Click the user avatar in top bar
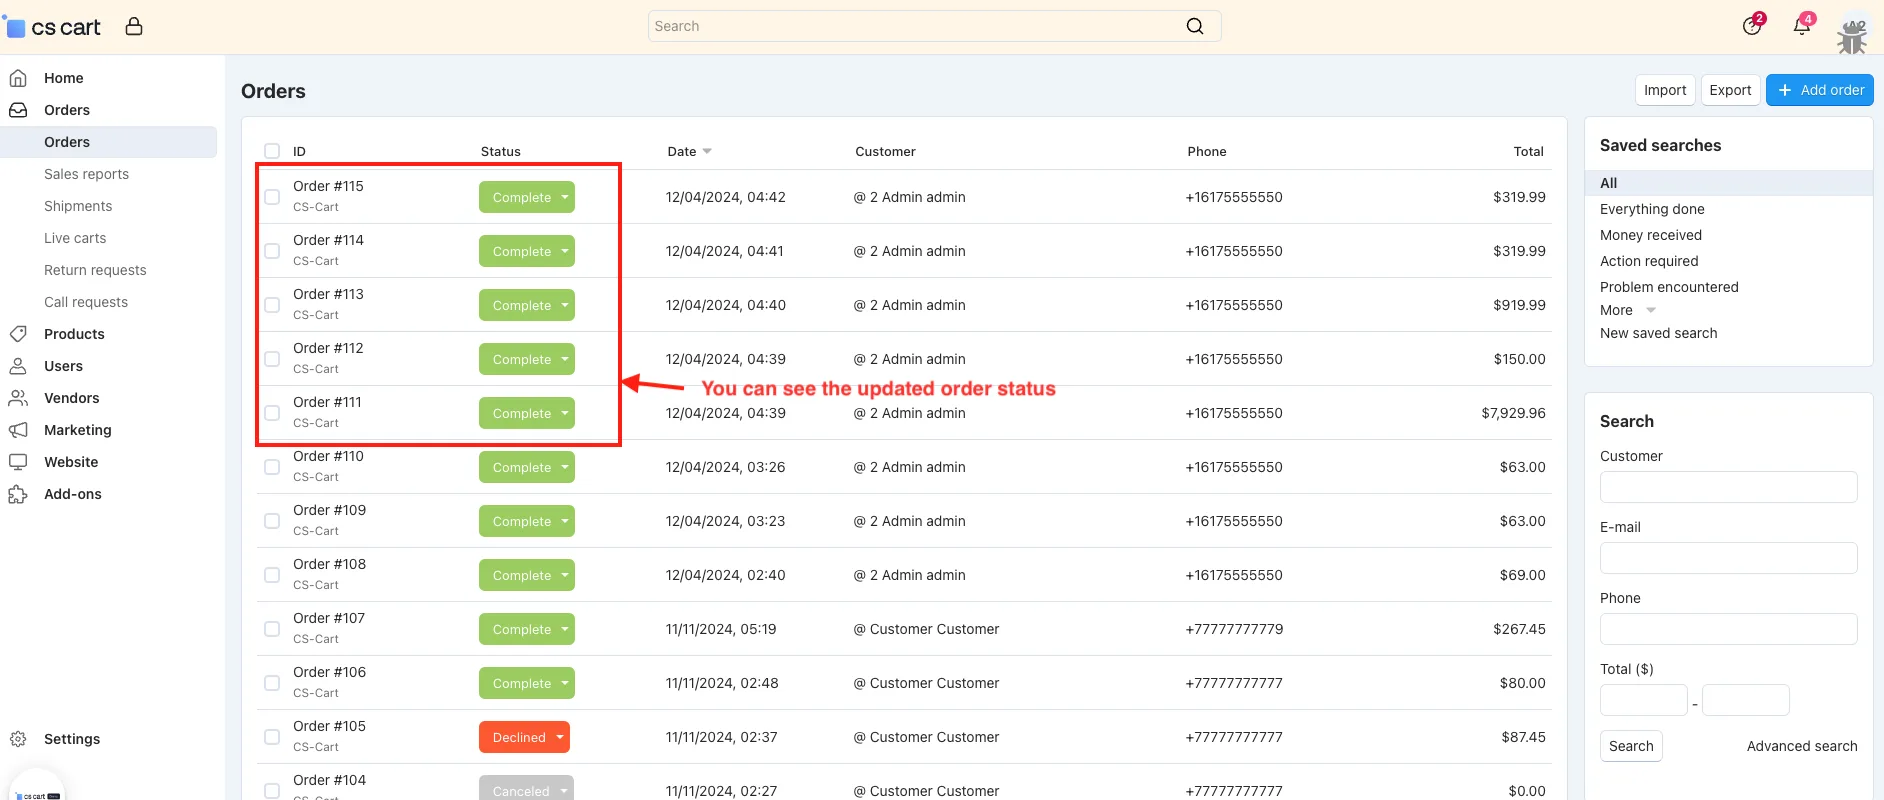Screen dimensions: 1884x800 pyautogui.click(x=1853, y=33)
